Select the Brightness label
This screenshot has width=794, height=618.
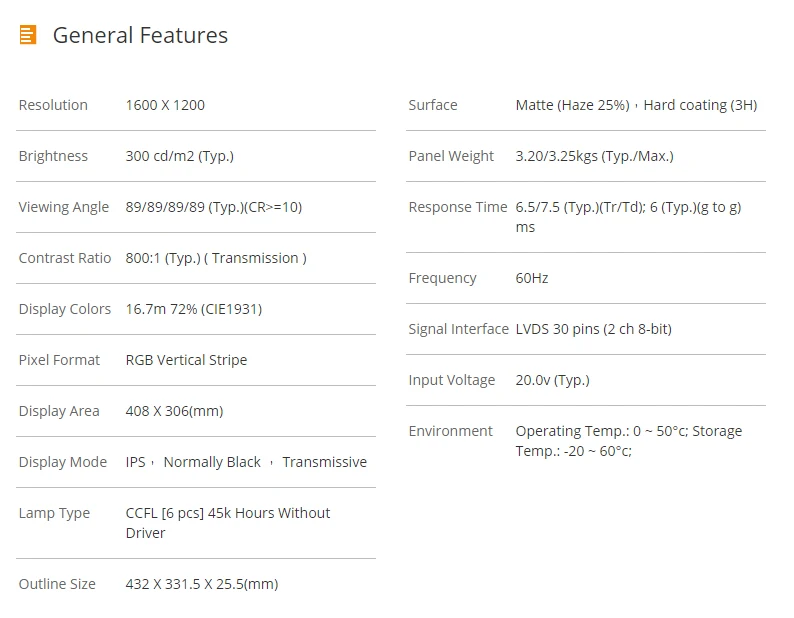(53, 156)
